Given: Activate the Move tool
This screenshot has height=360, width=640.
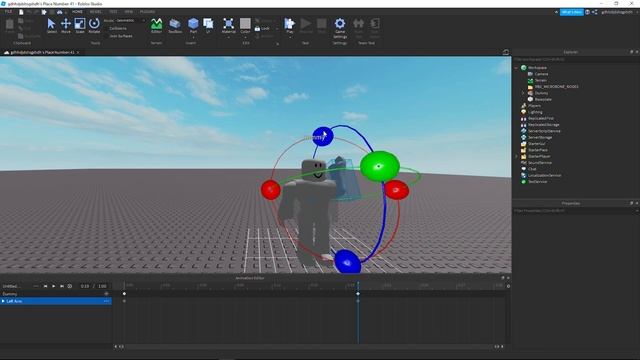Looking at the screenshot, I should point(66,26).
